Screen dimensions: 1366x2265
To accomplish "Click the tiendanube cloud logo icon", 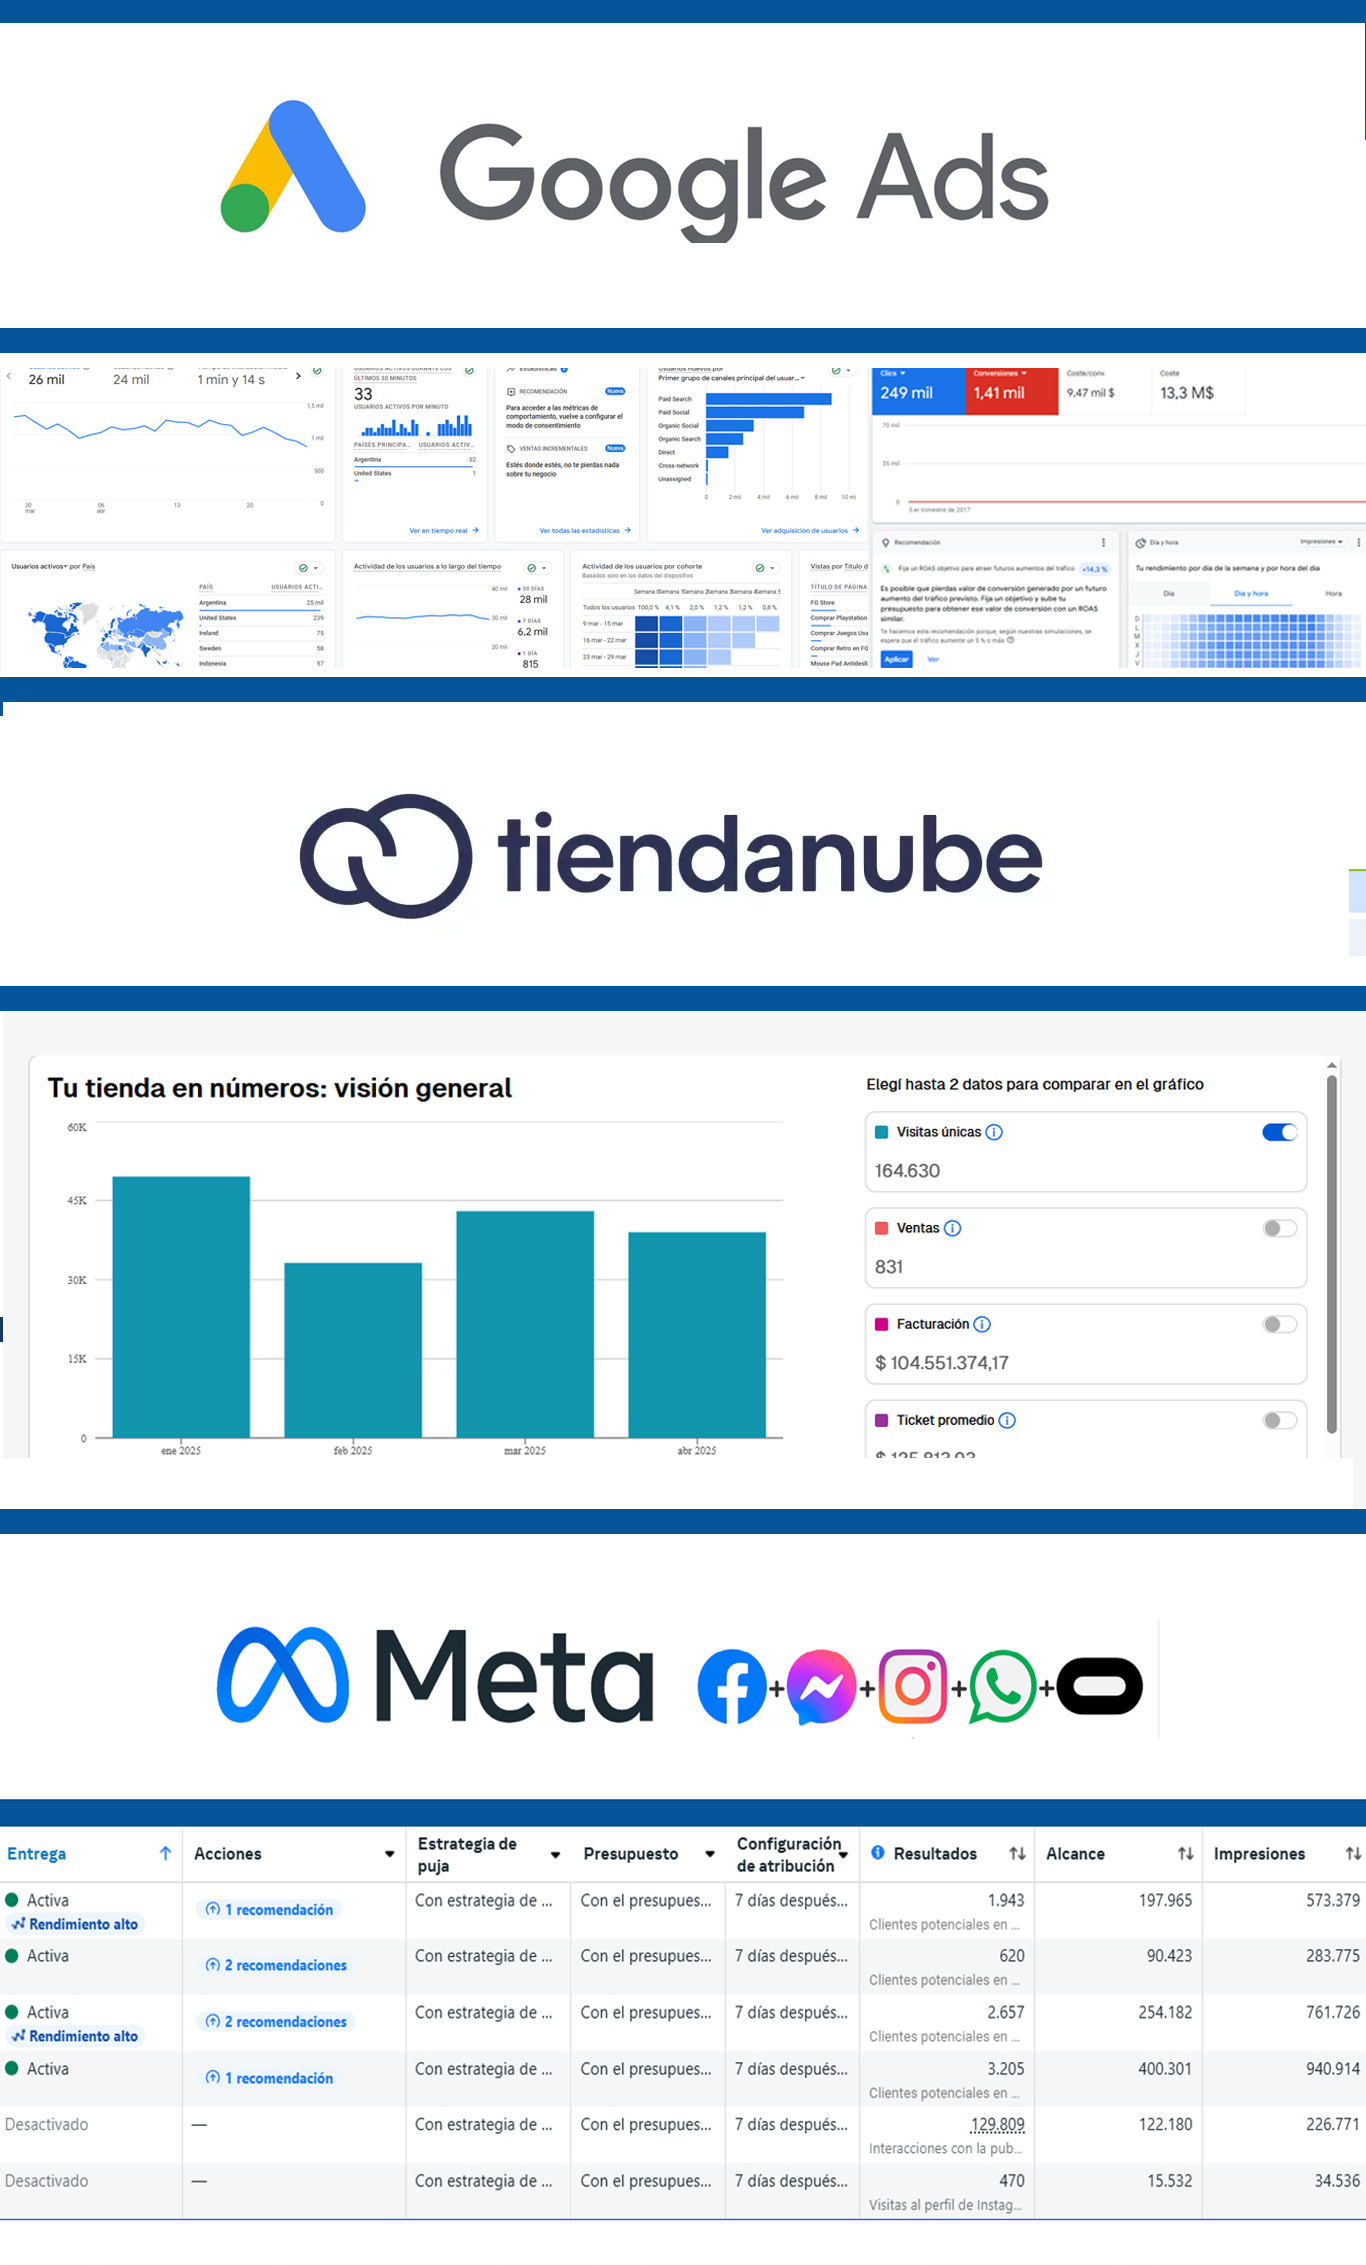I will 386,856.
